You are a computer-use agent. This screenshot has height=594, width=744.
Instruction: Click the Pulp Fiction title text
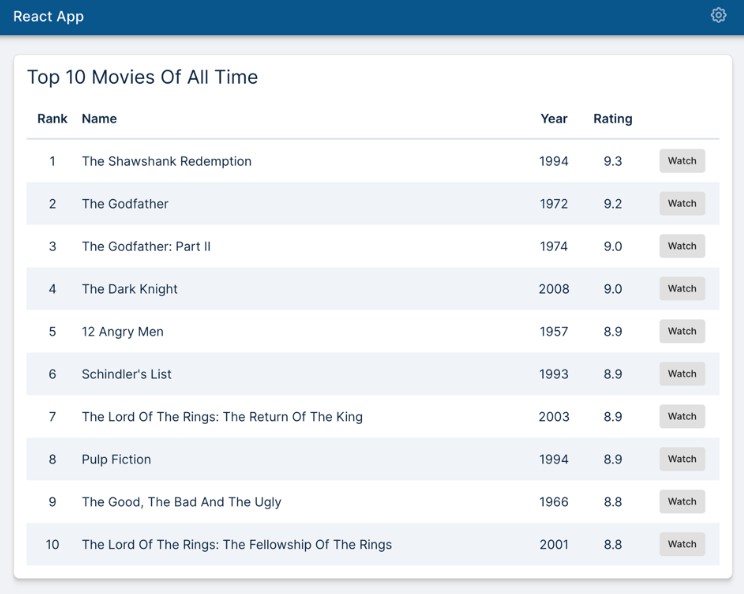click(116, 460)
